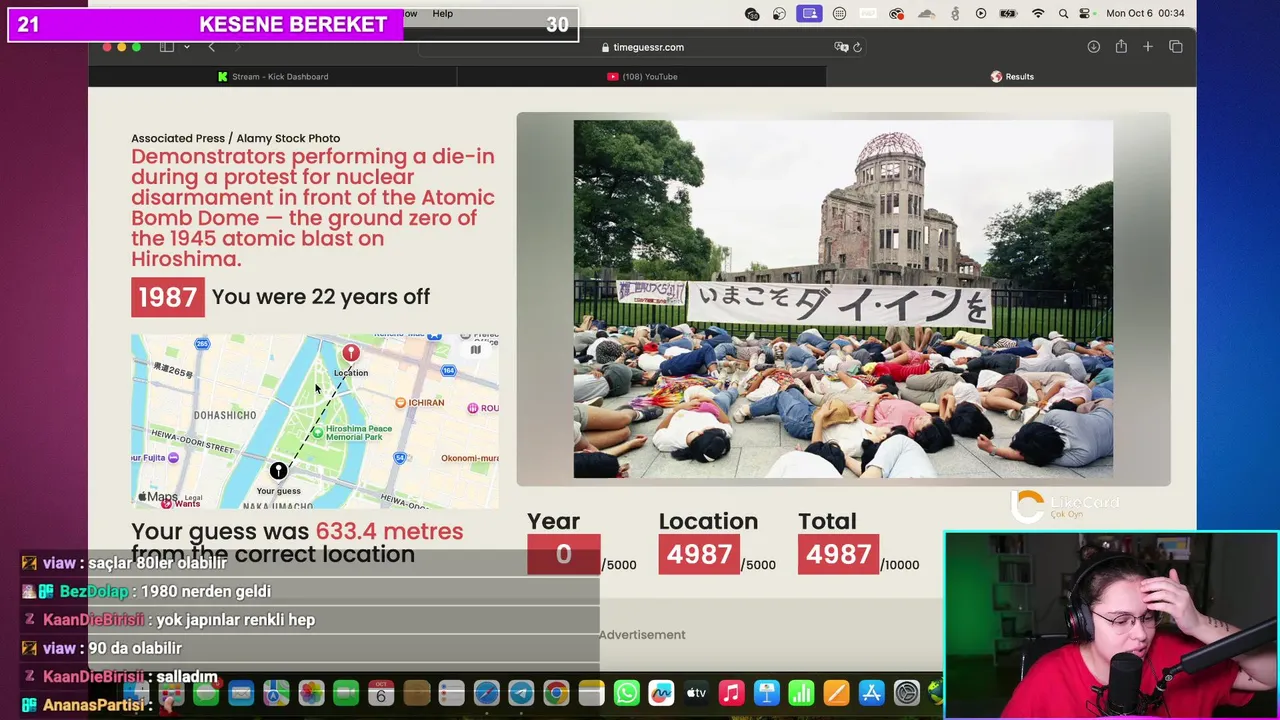Select the Results tab
The height and width of the screenshot is (720, 1280).
(x=1011, y=76)
